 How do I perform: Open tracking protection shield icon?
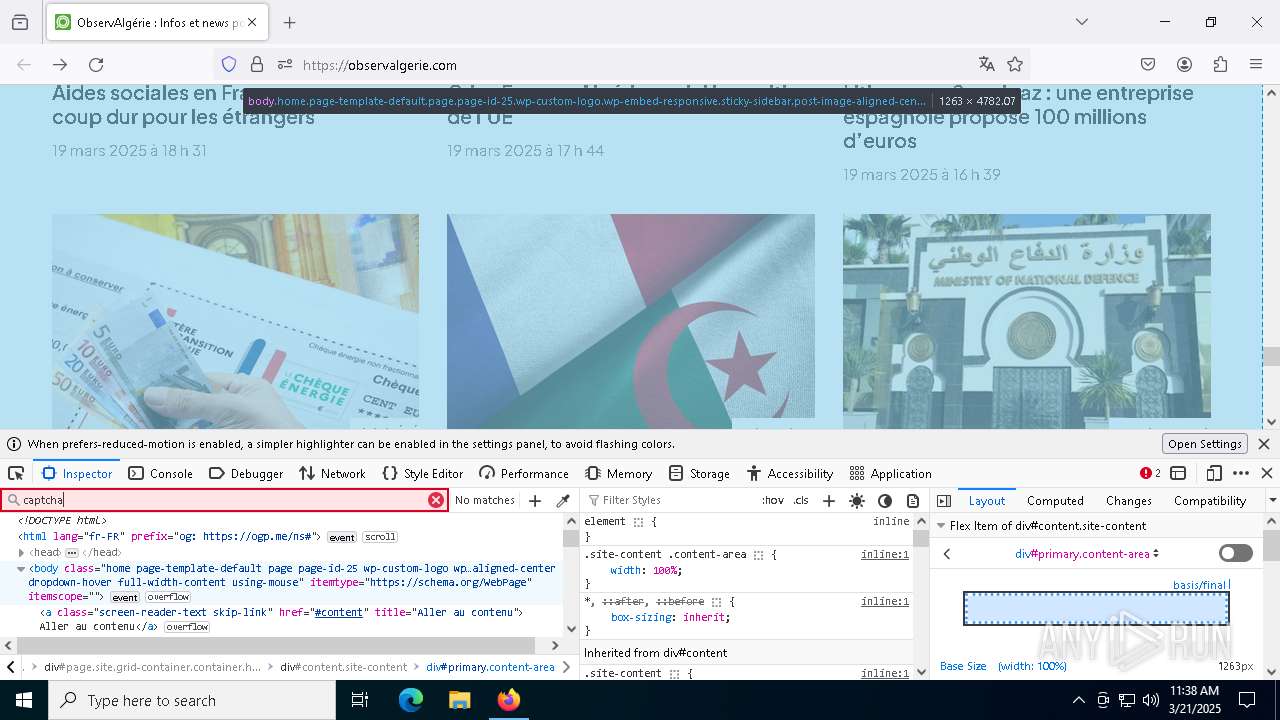[x=229, y=64]
